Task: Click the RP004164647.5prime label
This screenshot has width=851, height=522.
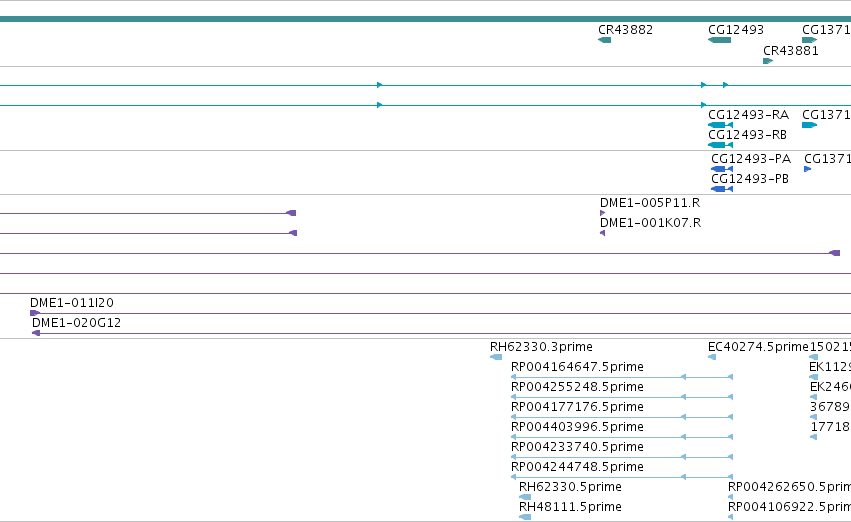Action: coord(577,367)
